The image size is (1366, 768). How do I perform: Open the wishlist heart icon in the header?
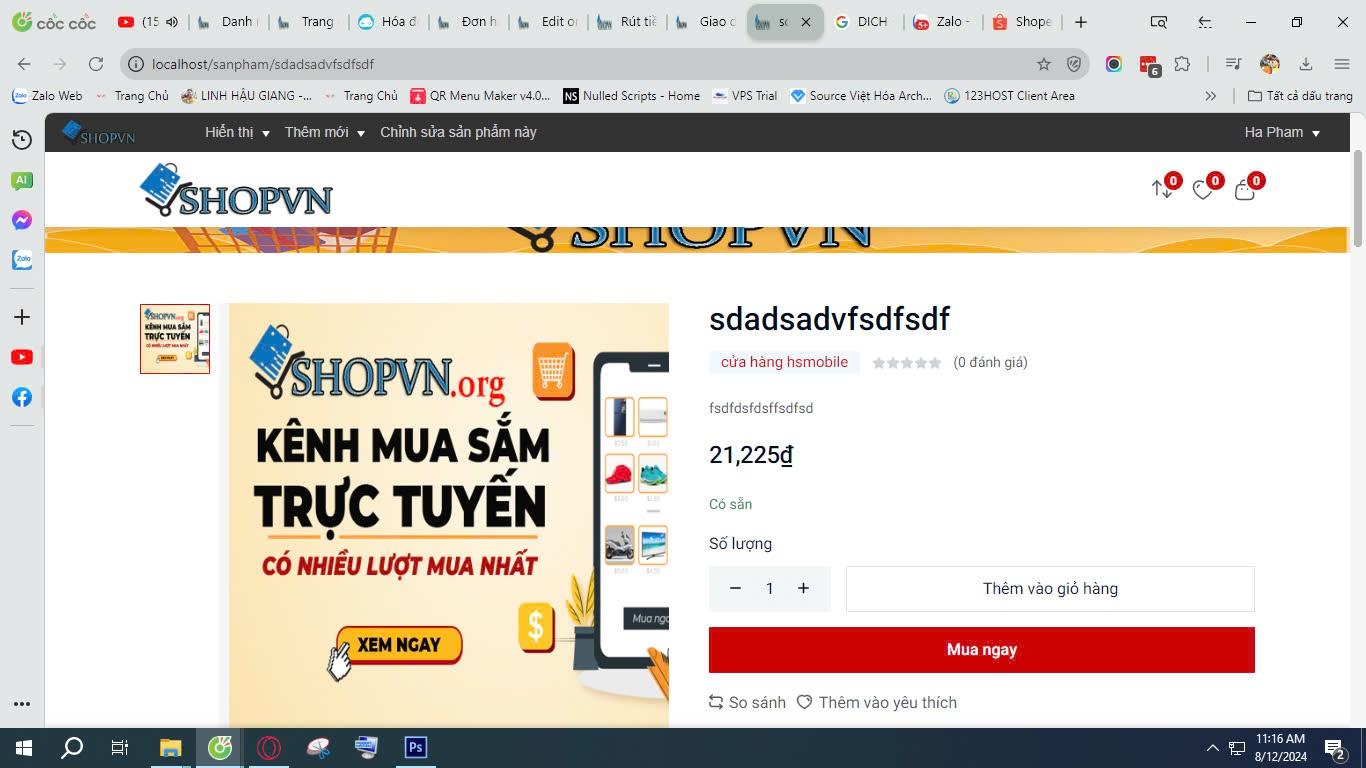[x=1203, y=189]
